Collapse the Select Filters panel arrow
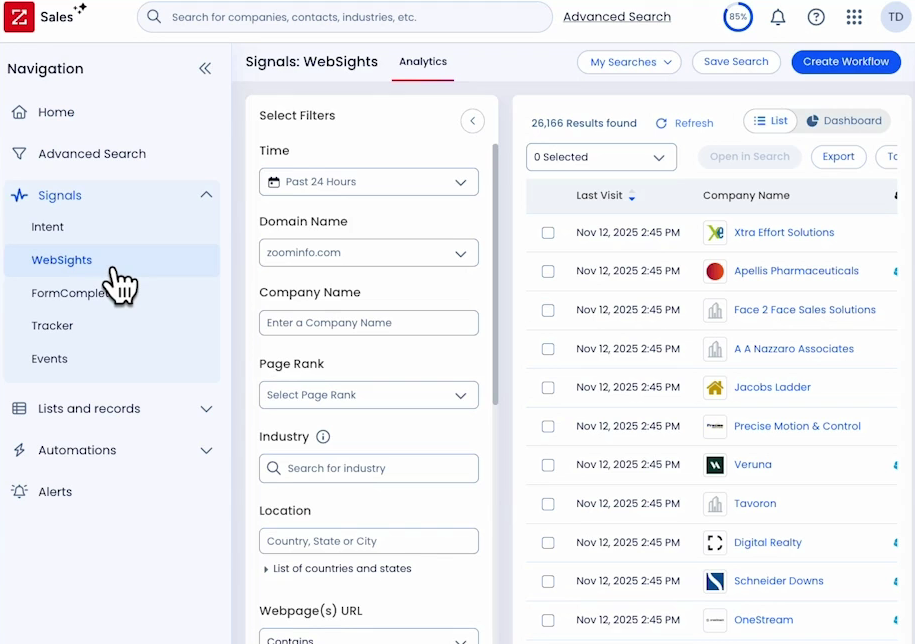The width and height of the screenshot is (915, 644). point(473,121)
